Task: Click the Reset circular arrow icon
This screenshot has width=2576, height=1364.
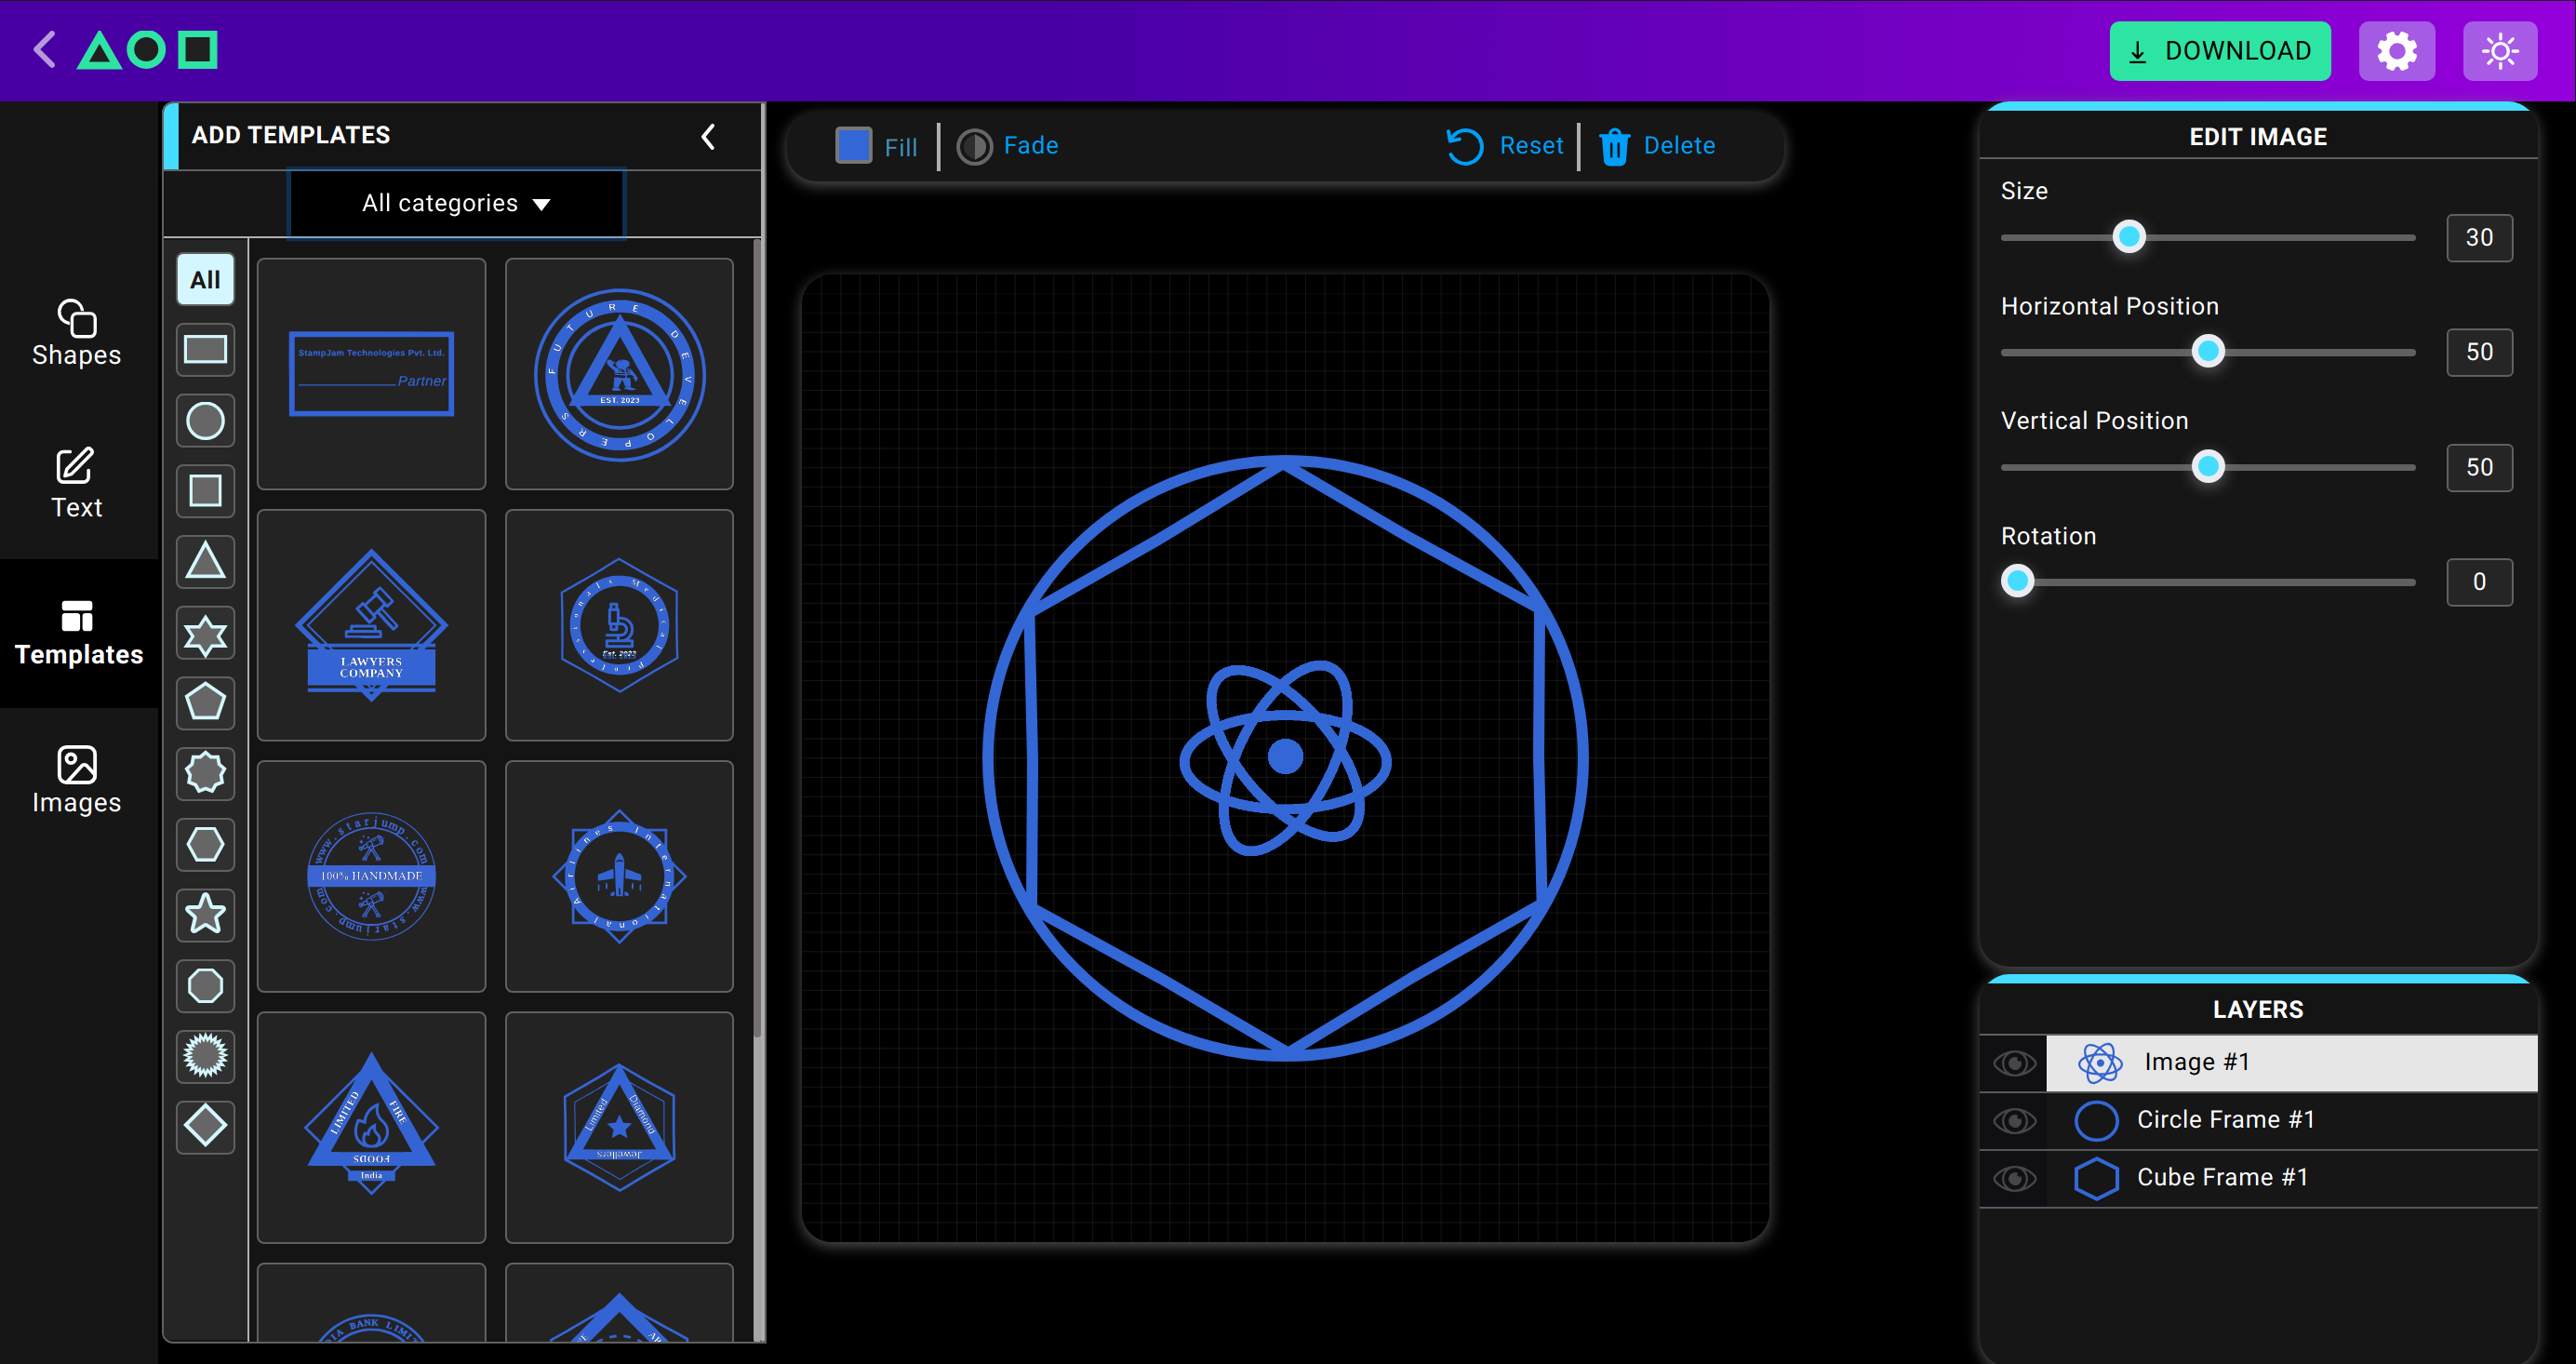Action: (x=1465, y=146)
